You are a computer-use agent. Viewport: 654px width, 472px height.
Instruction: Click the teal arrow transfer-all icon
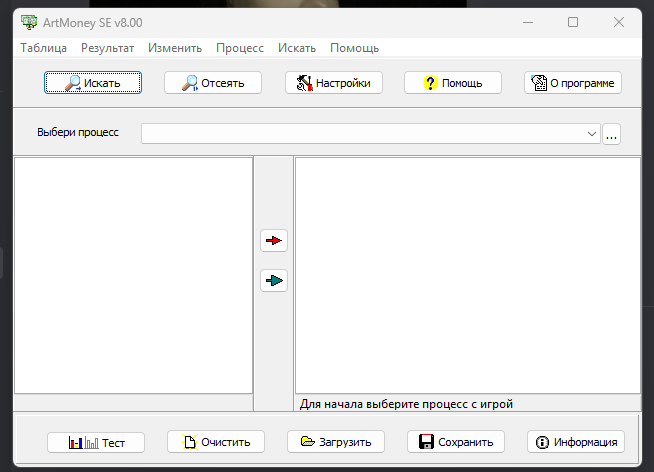274,280
